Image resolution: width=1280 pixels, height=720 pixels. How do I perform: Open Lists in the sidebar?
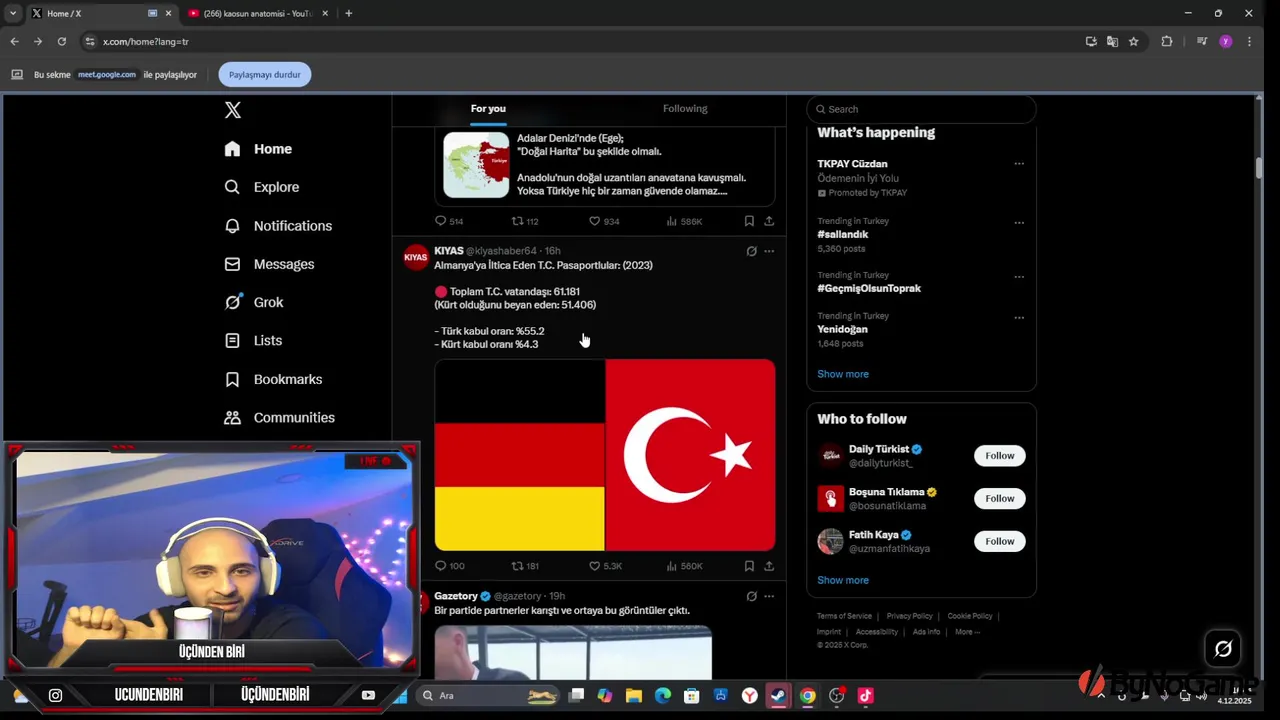click(253, 341)
